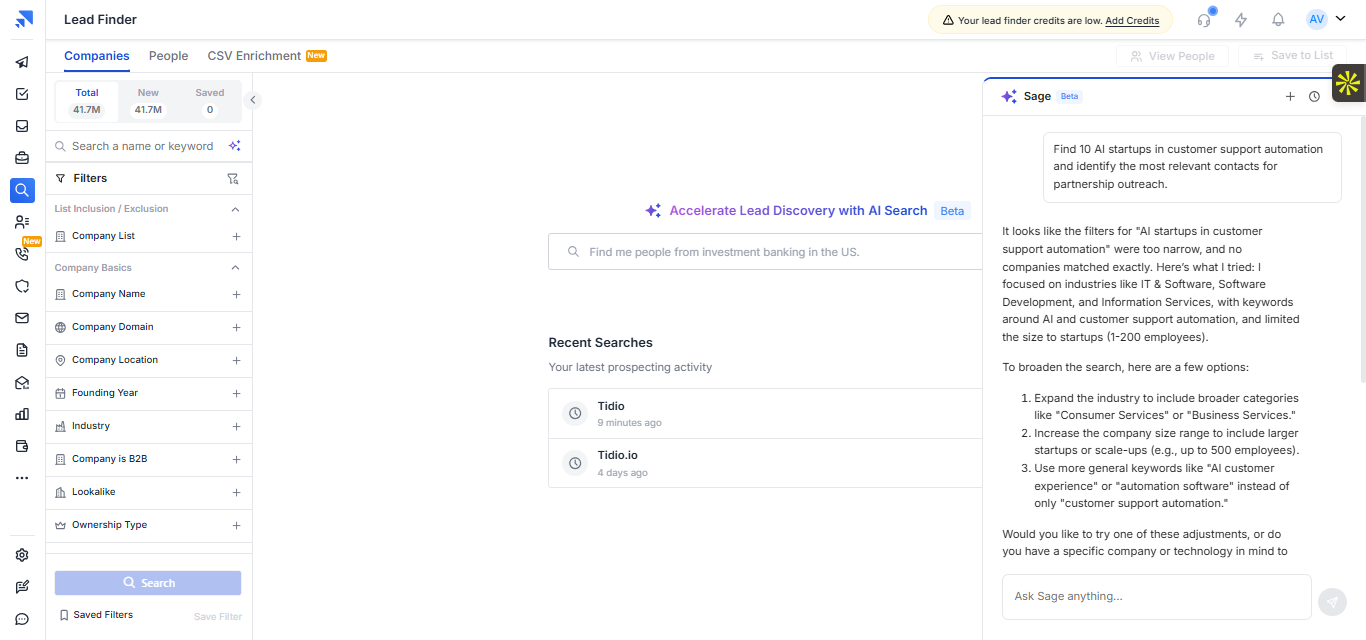Select the New 41.7M results tab
Image resolution: width=1366 pixels, height=640 pixels.
[x=148, y=101]
